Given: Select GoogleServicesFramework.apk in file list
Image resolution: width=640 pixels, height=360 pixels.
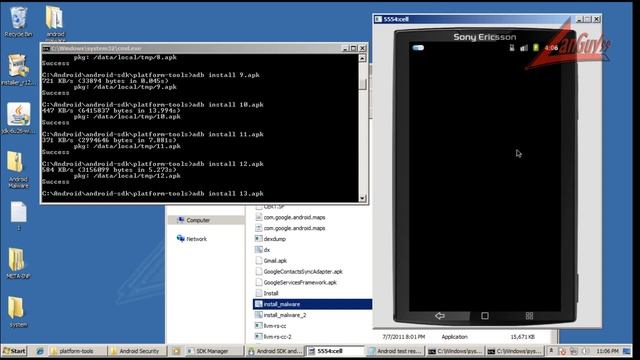Looking at the screenshot, I should click(296, 282).
